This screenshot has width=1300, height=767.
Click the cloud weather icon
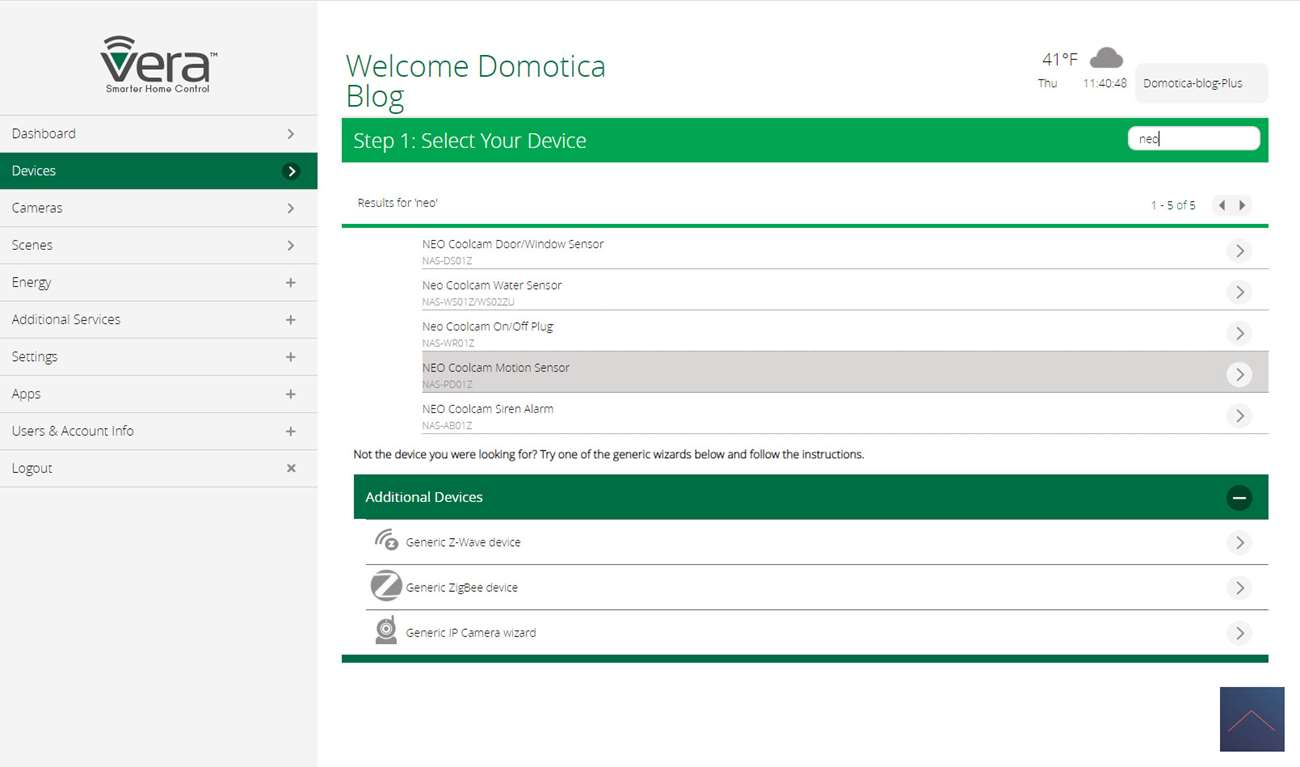tap(1105, 58)
